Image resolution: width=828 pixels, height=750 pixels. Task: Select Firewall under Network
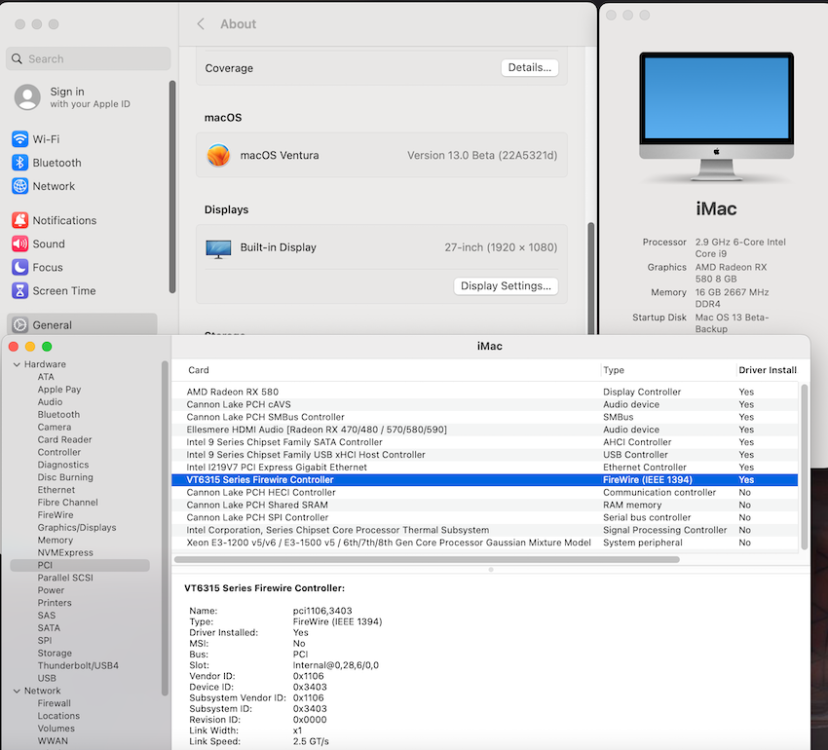point(54,703)
